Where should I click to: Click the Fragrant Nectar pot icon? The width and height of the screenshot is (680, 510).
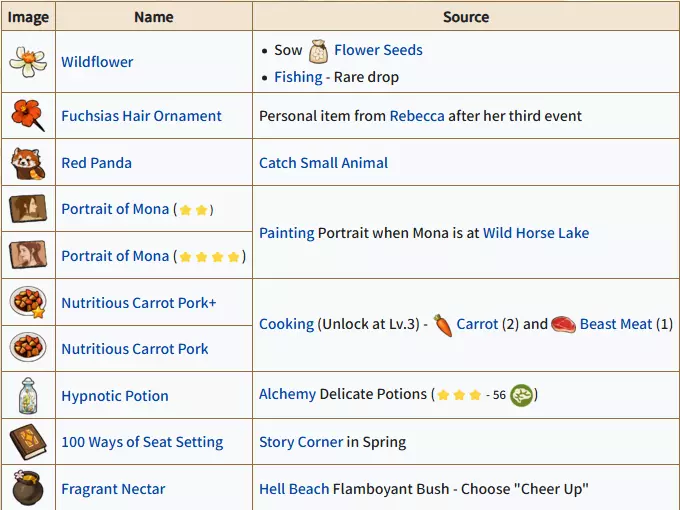click(x=28, y=489)
